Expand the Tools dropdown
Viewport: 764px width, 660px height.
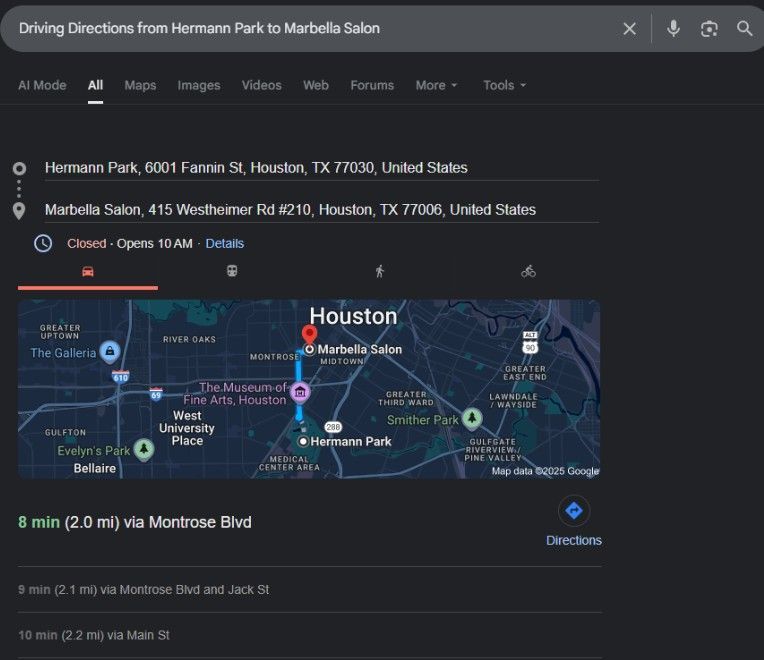tap(504, 85)
